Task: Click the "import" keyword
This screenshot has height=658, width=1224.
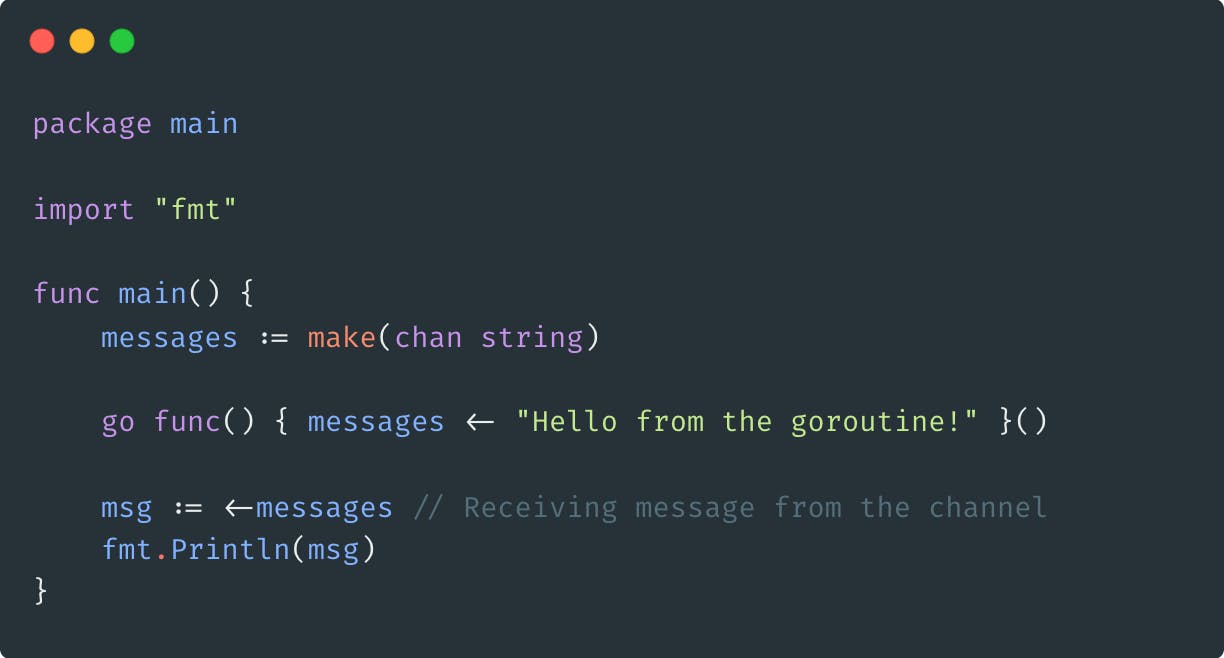Action: pos(83,210)
